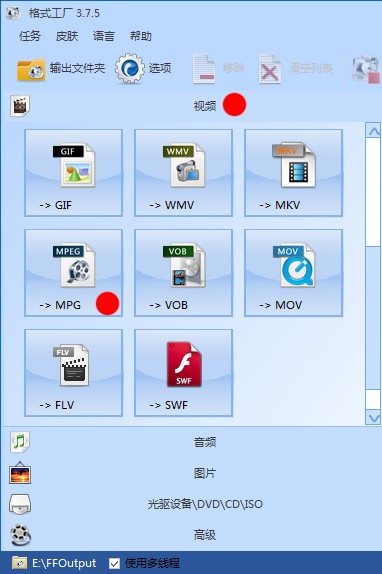The image size is (382, 574).
Task: Open the 帮助 menu
Action: 141,36
